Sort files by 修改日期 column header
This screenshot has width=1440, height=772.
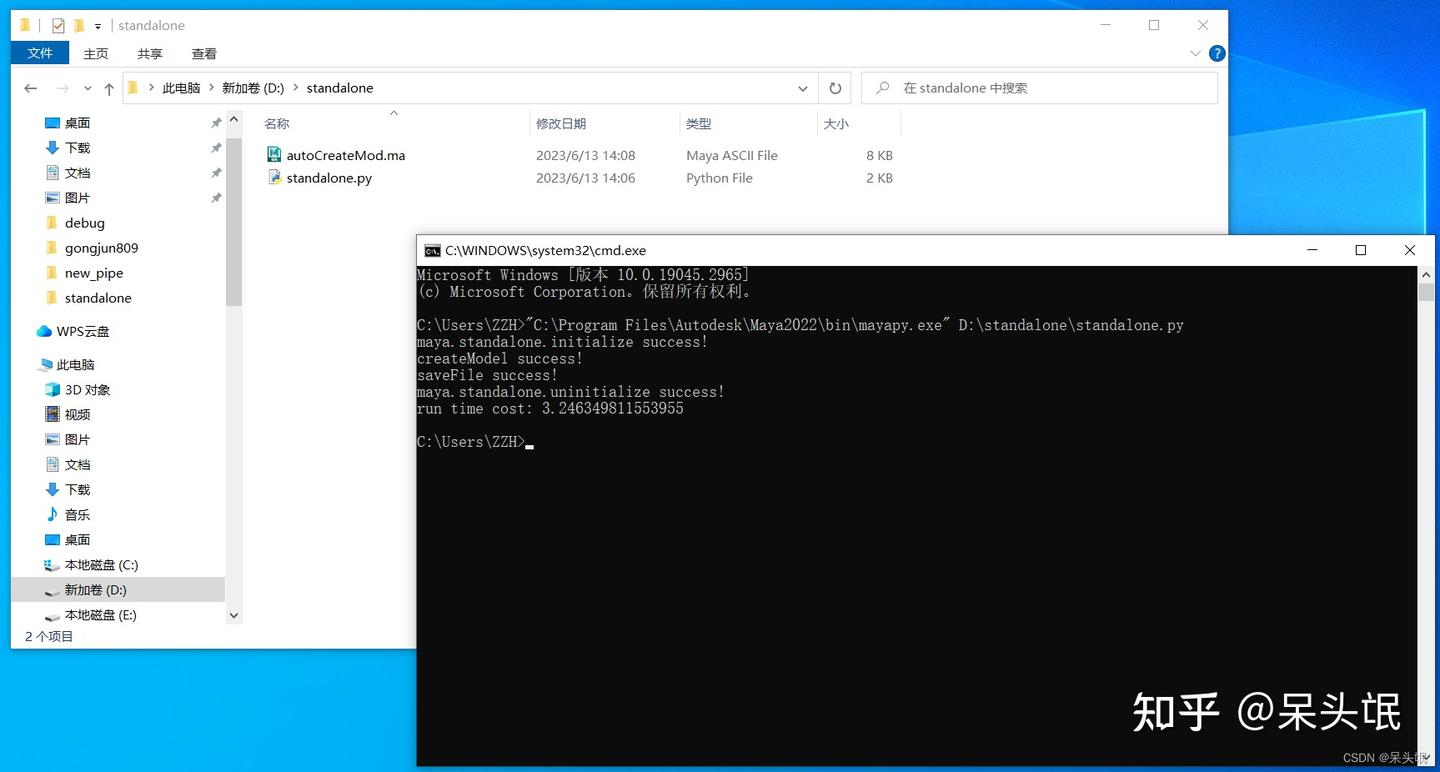[x=561, y=124]
